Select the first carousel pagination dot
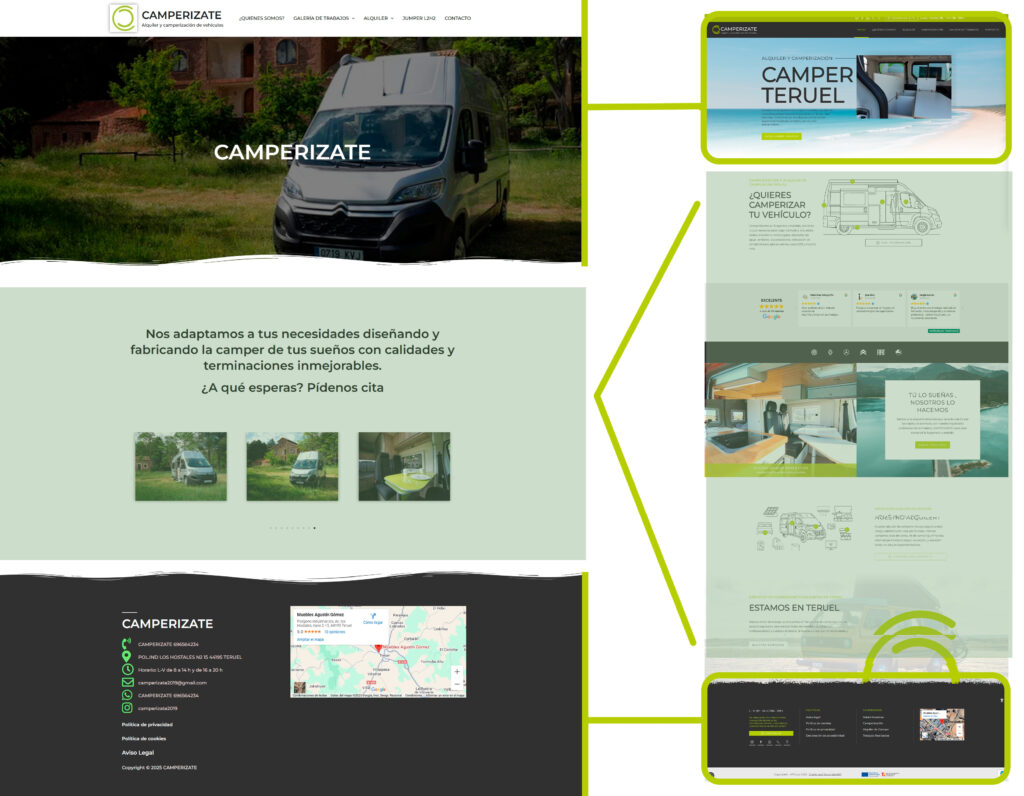 pyautogui.click(x=270, y=528)
